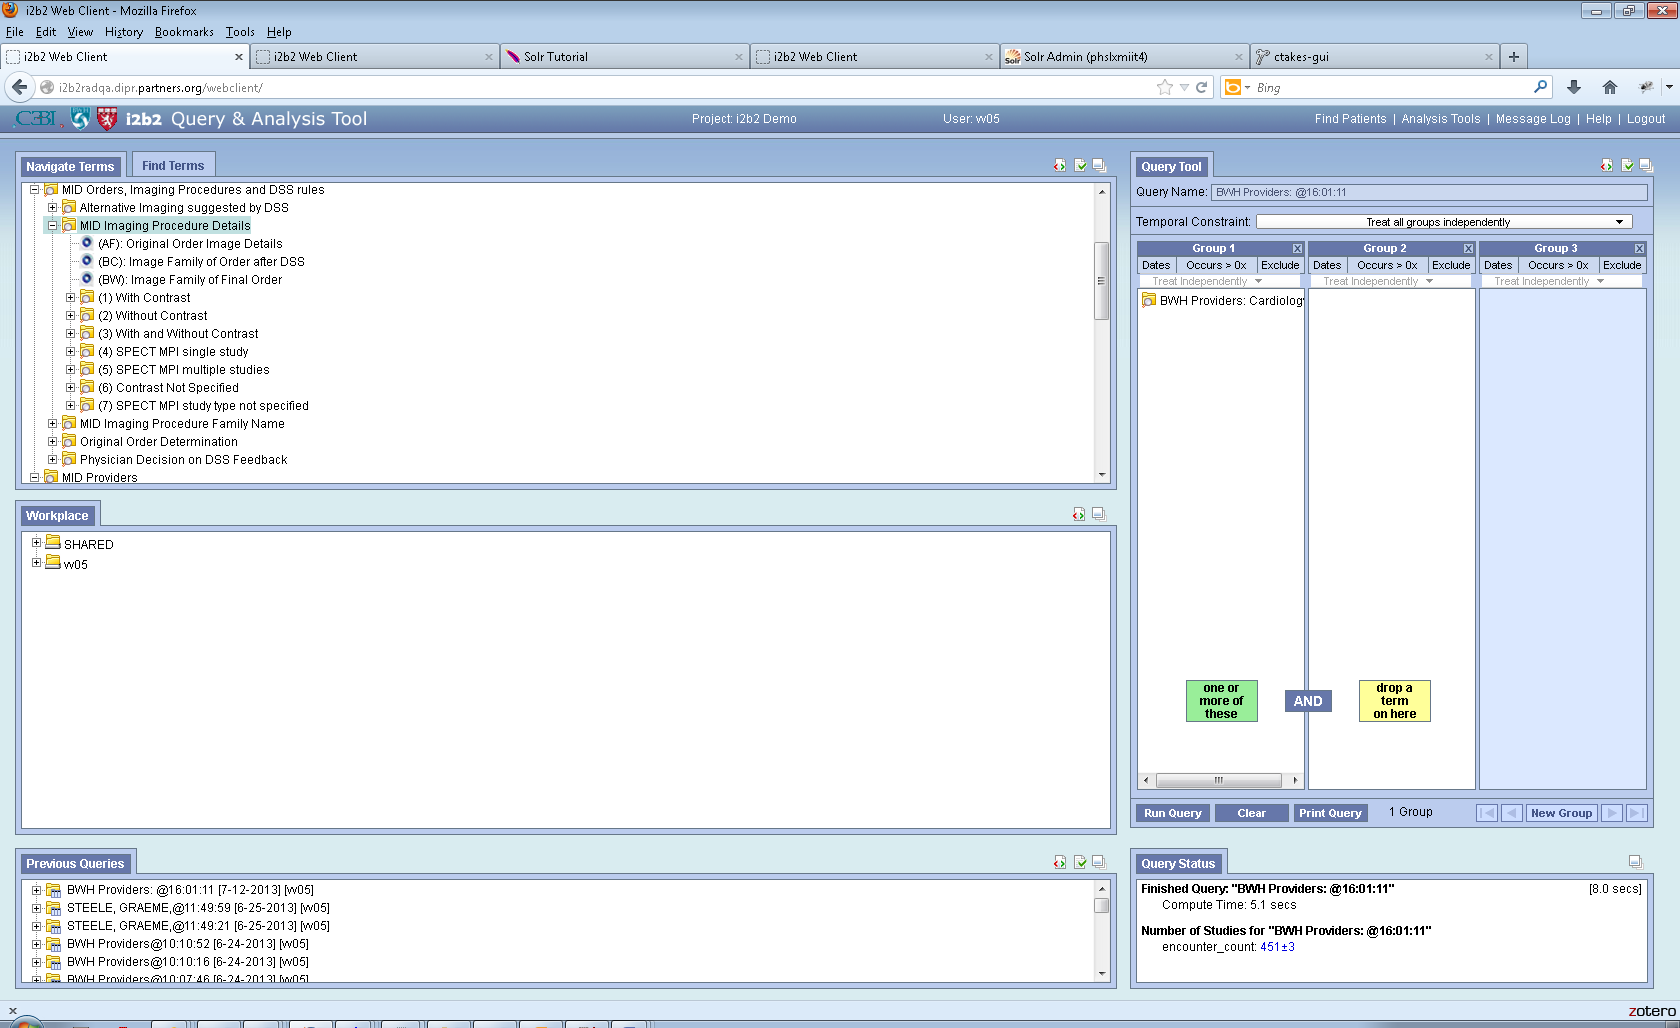The height and width of the screenshot is (1028, 1680).
Task: Remove Group 1 using its X icon
Action: [x=1297, y=248]
